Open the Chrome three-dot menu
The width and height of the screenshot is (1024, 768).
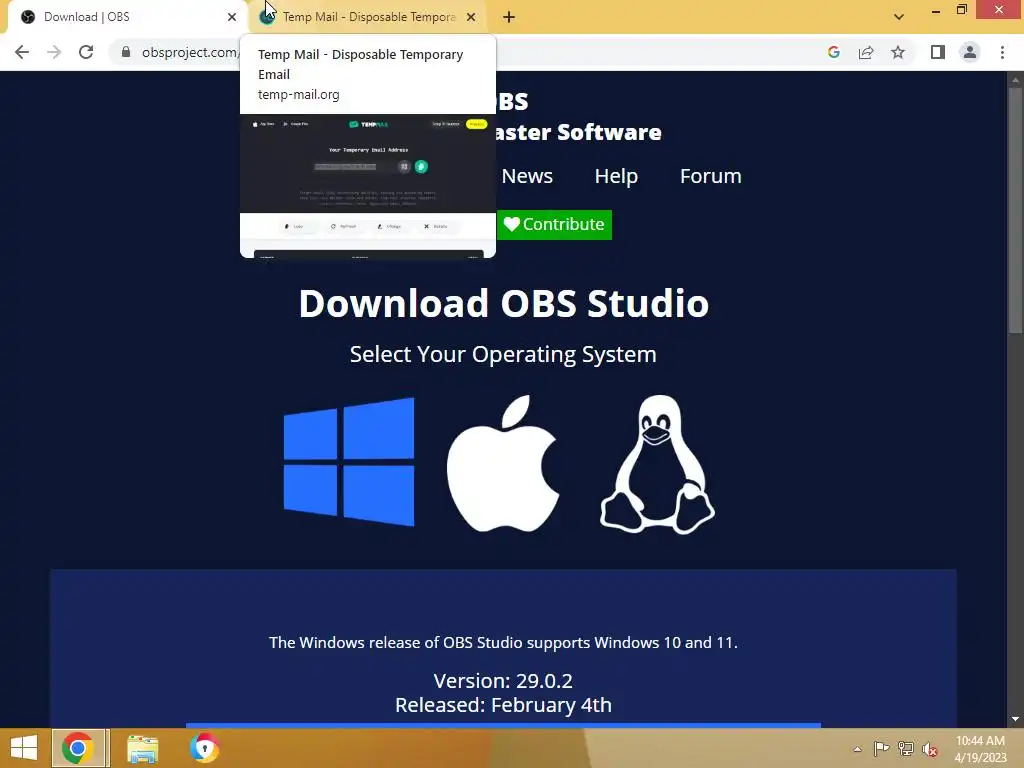[1002, 52]
